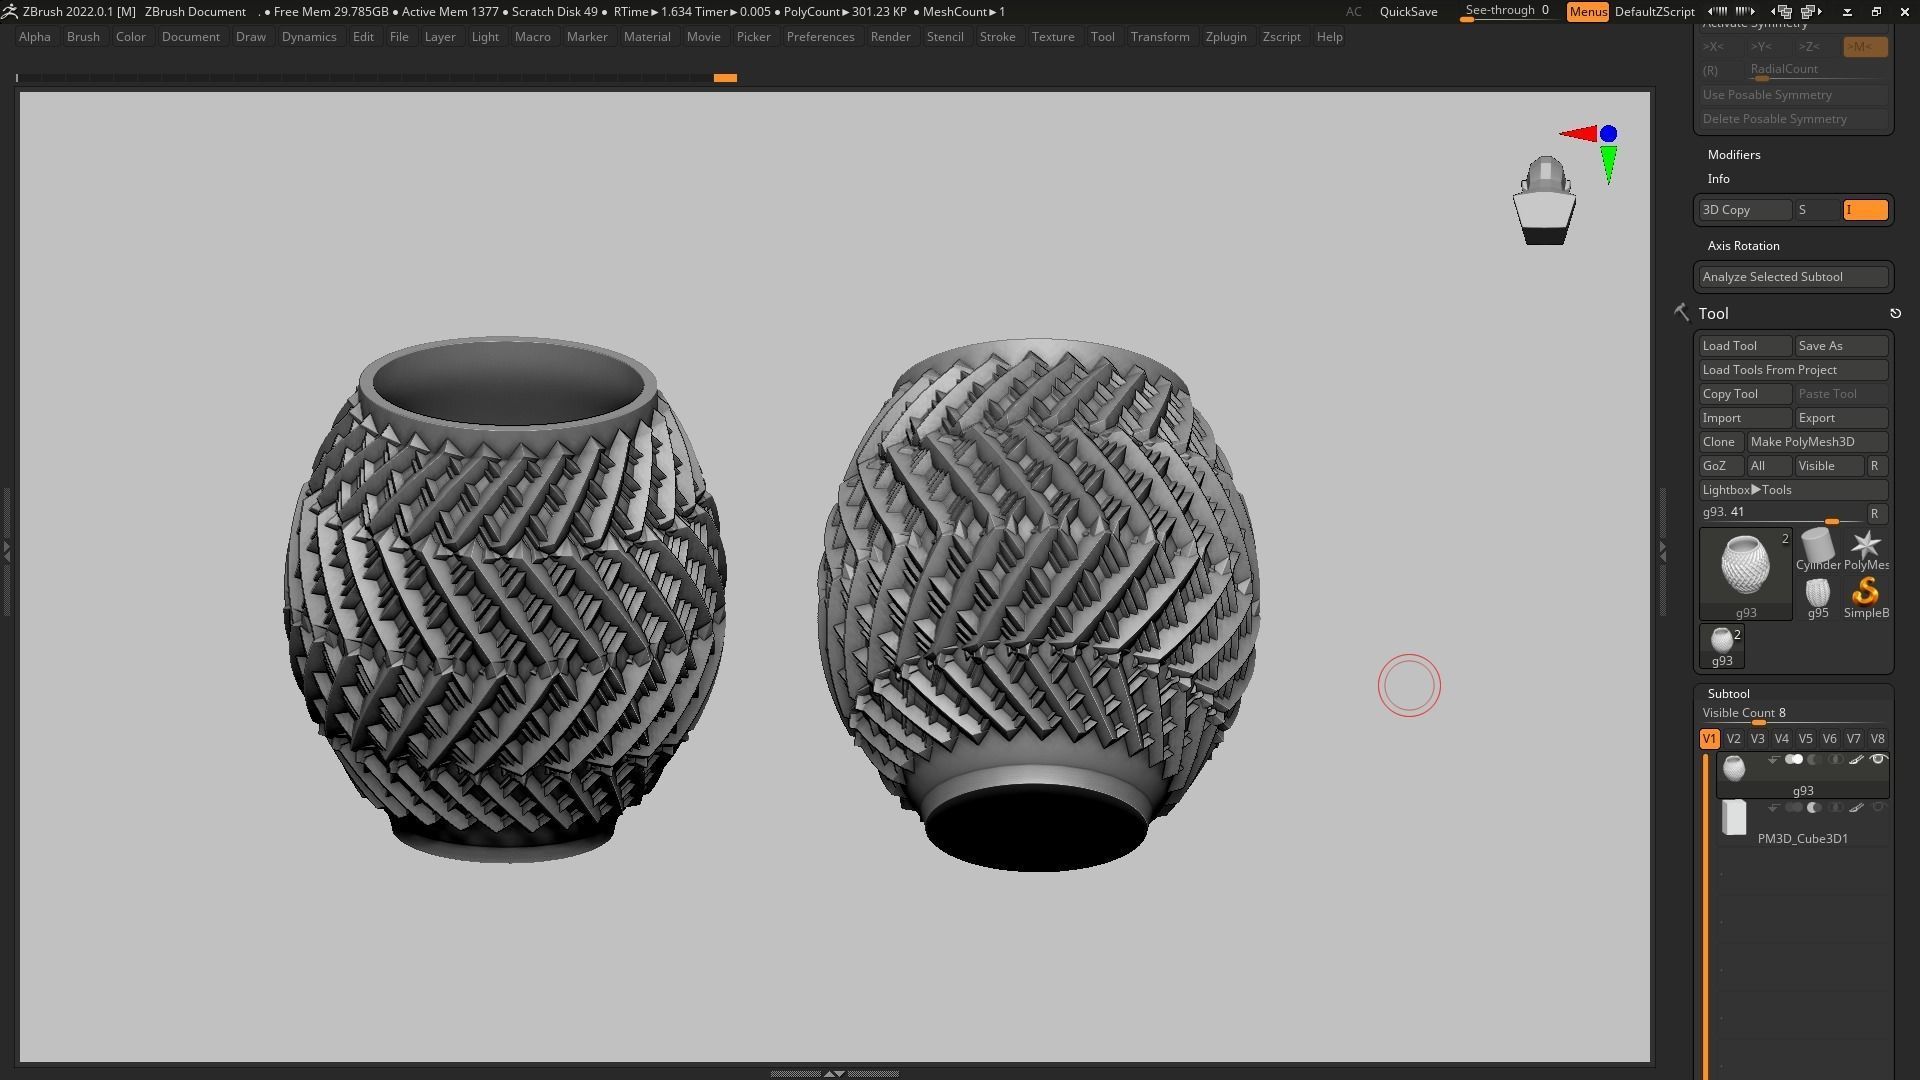Expand the left tray divider arrow
1920x1080 pixels.
coord(7,550)
